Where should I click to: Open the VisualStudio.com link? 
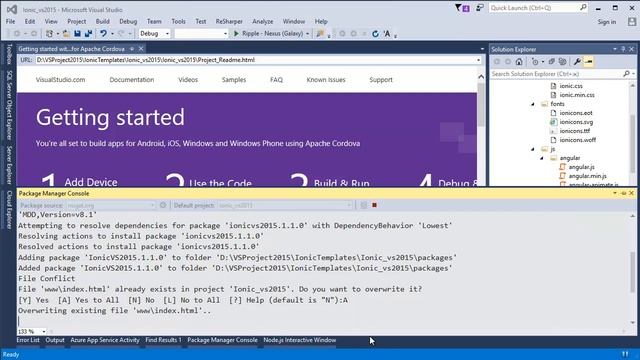coord(60,80)
